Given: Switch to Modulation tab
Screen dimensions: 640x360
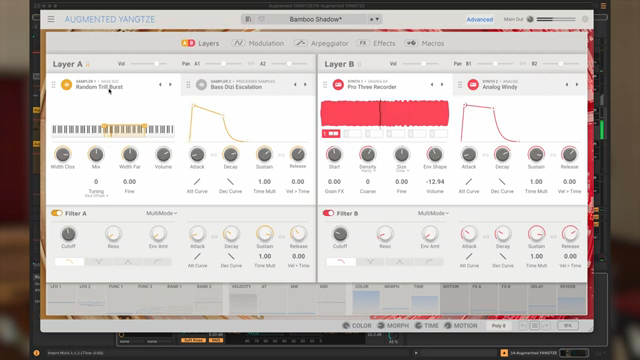Looking at the screenshot, I should (258, 43).
